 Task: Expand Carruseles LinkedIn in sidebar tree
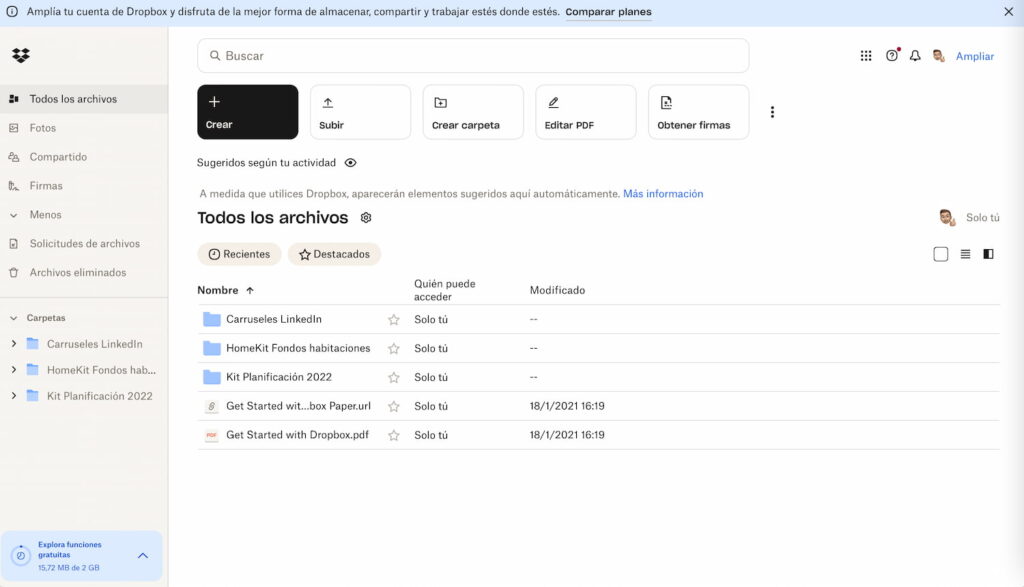tap(13, 343)
